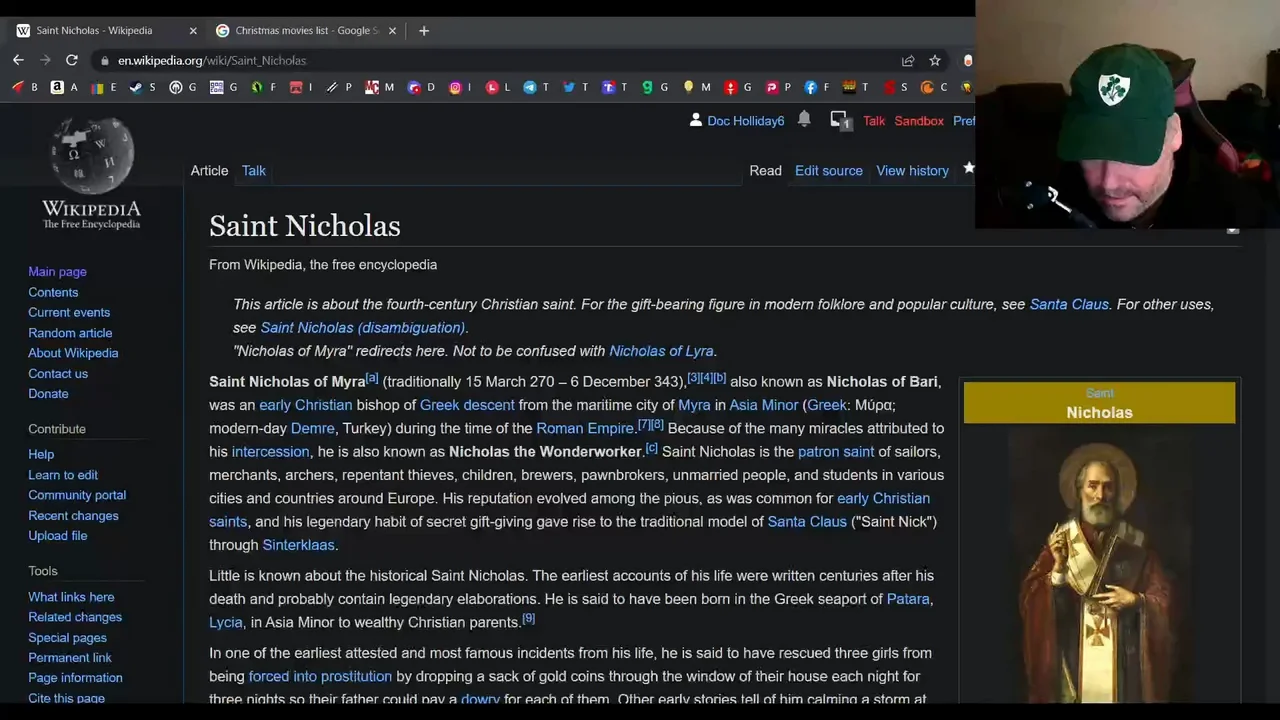This screenshot has height=720, width=1280.
Task: Open Random article in the sidebar
Action: pyautogui.click(x=70, y=333)
